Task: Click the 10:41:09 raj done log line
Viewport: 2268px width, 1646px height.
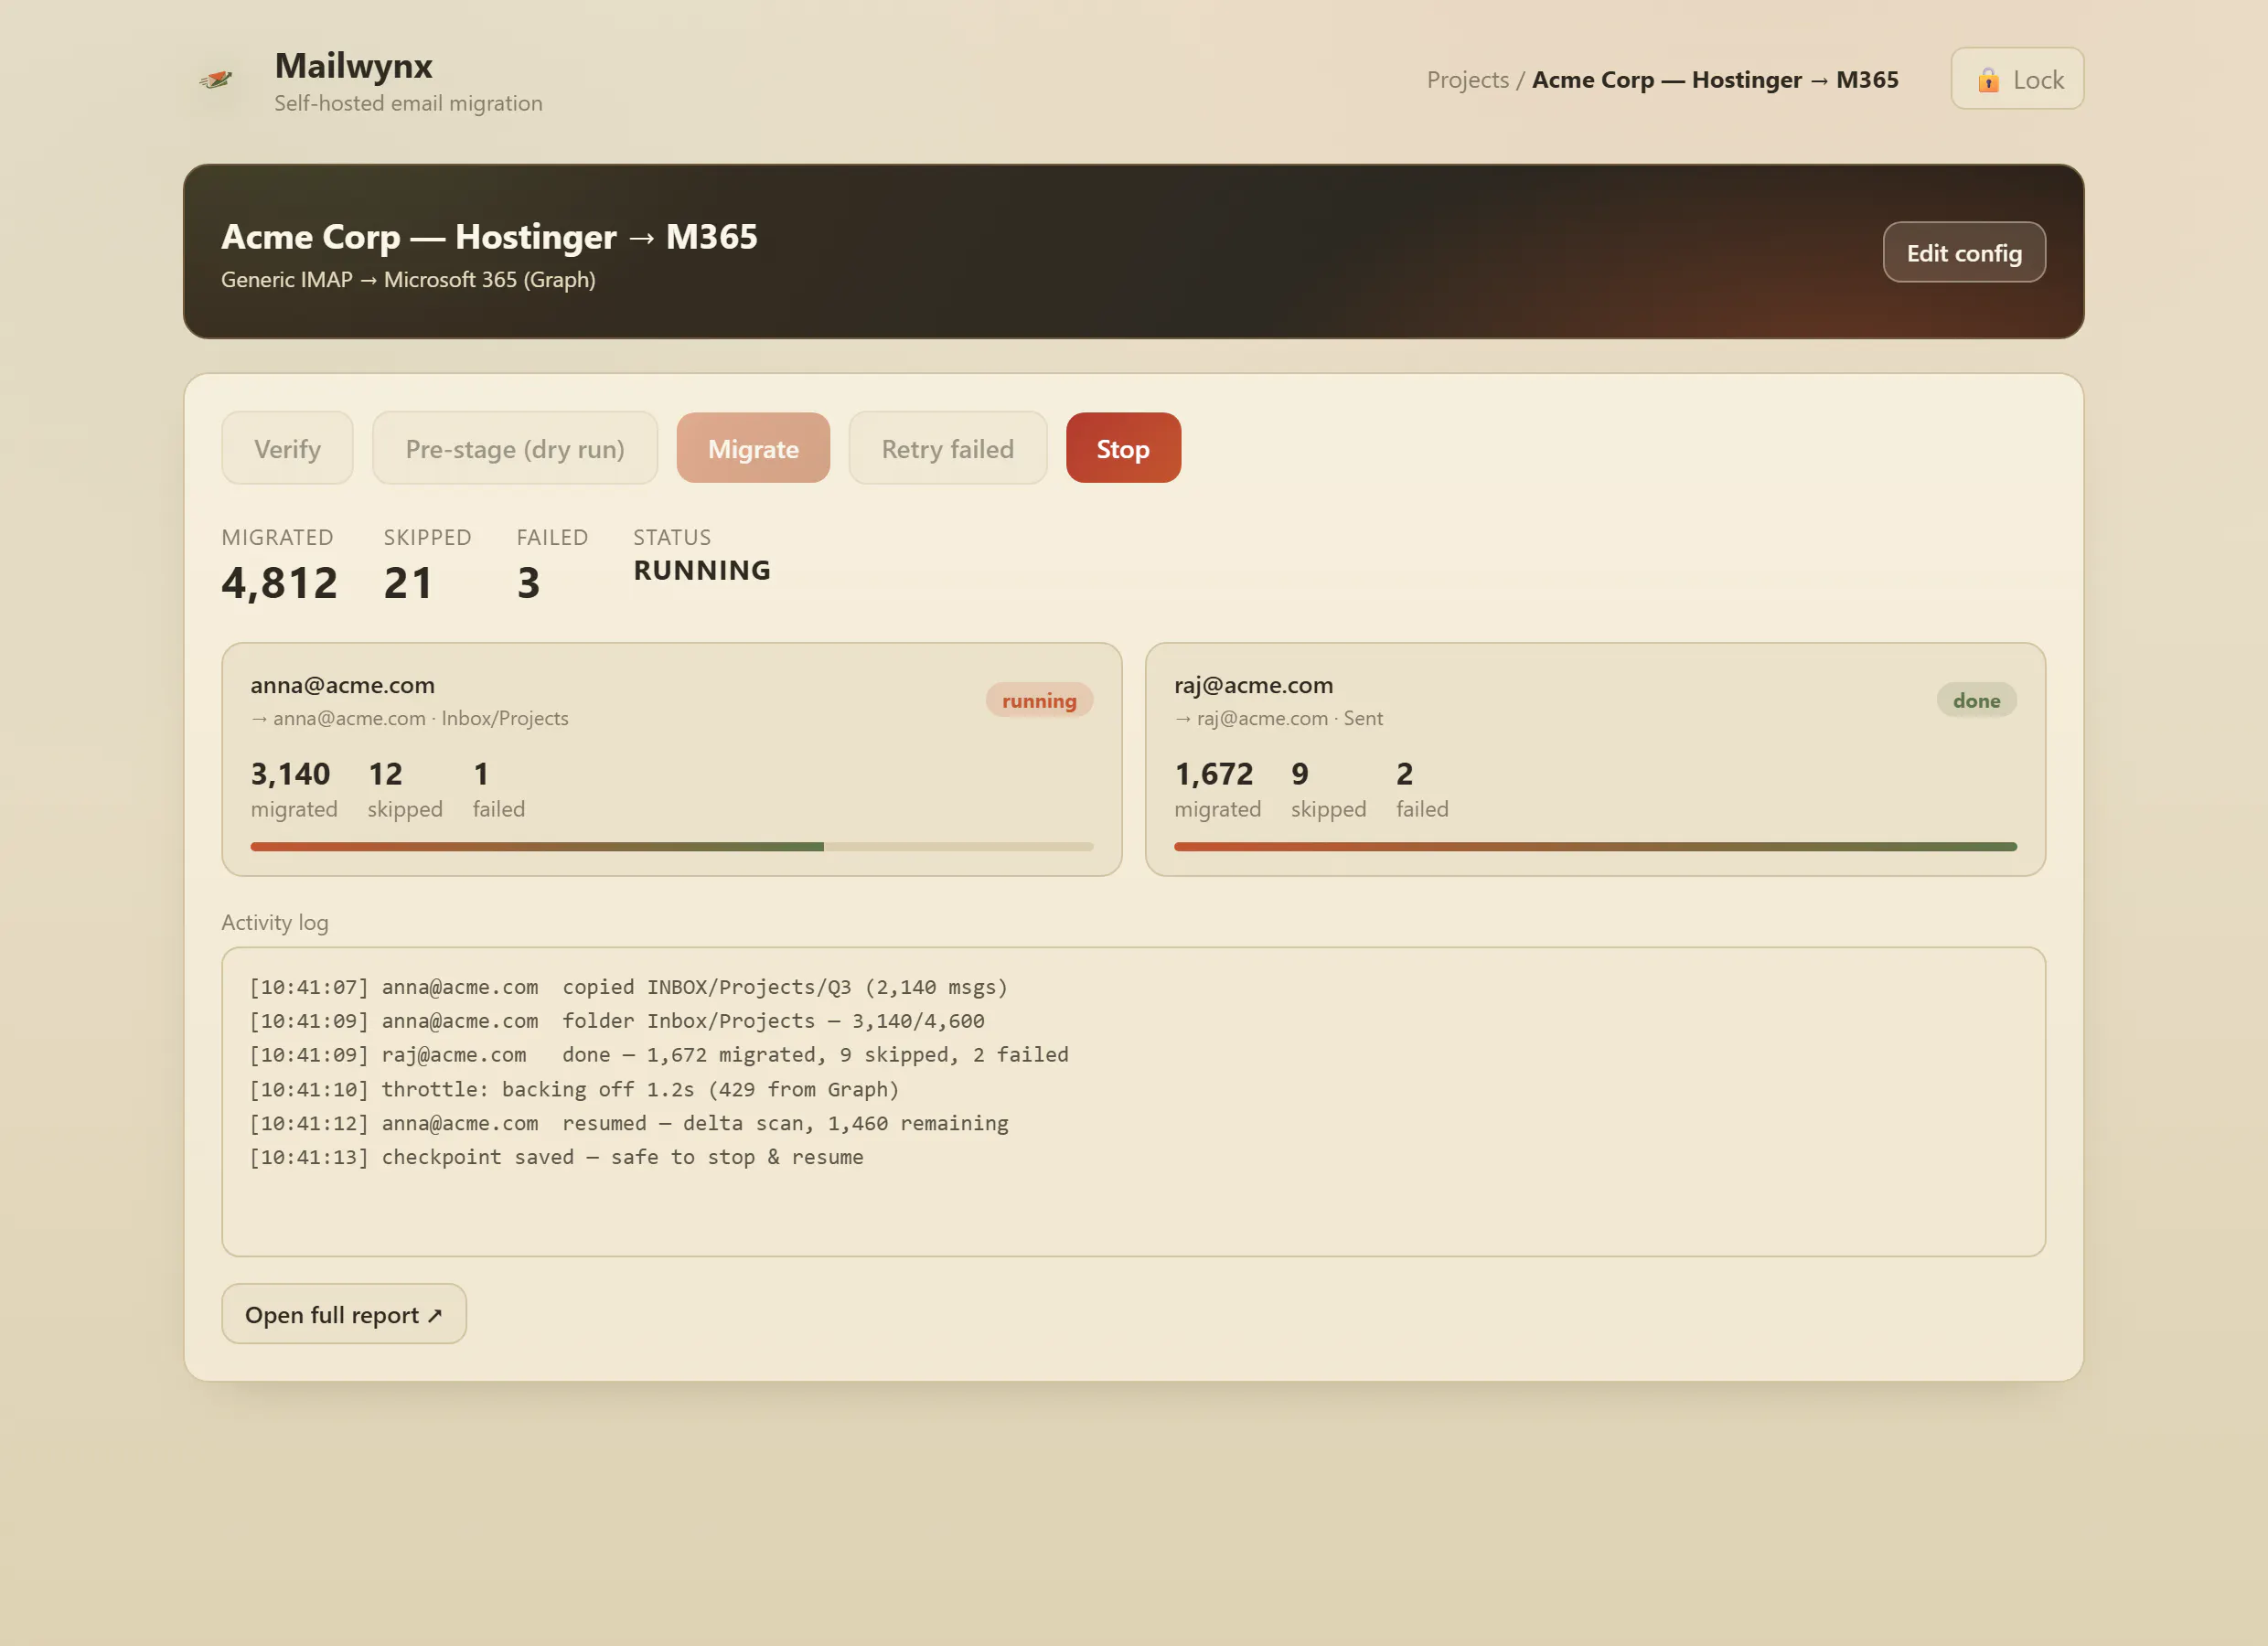Action: click(x=658, y=1055)
